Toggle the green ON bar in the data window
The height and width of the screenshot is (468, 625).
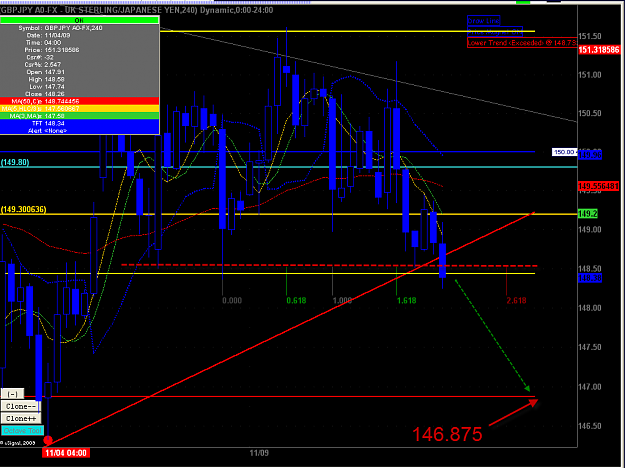tap(79, 20)
